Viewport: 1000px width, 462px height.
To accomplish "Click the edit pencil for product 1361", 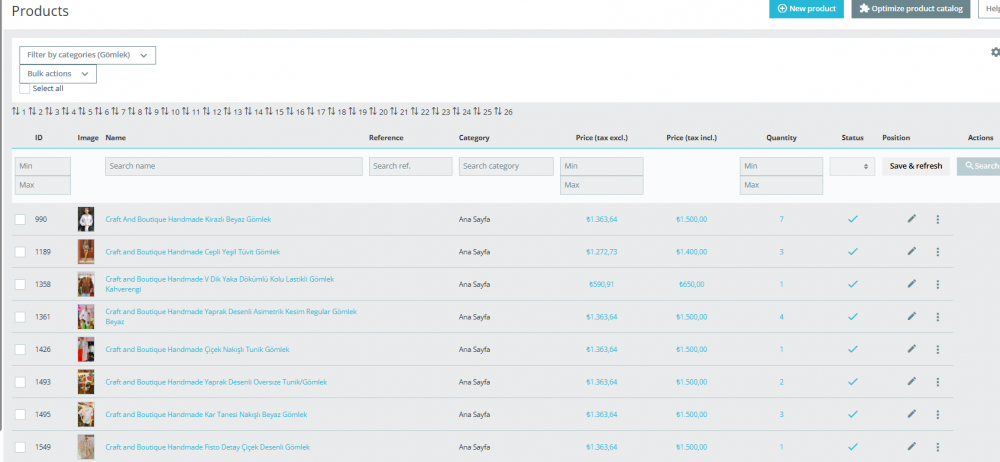I will click(x=911, y=316).
